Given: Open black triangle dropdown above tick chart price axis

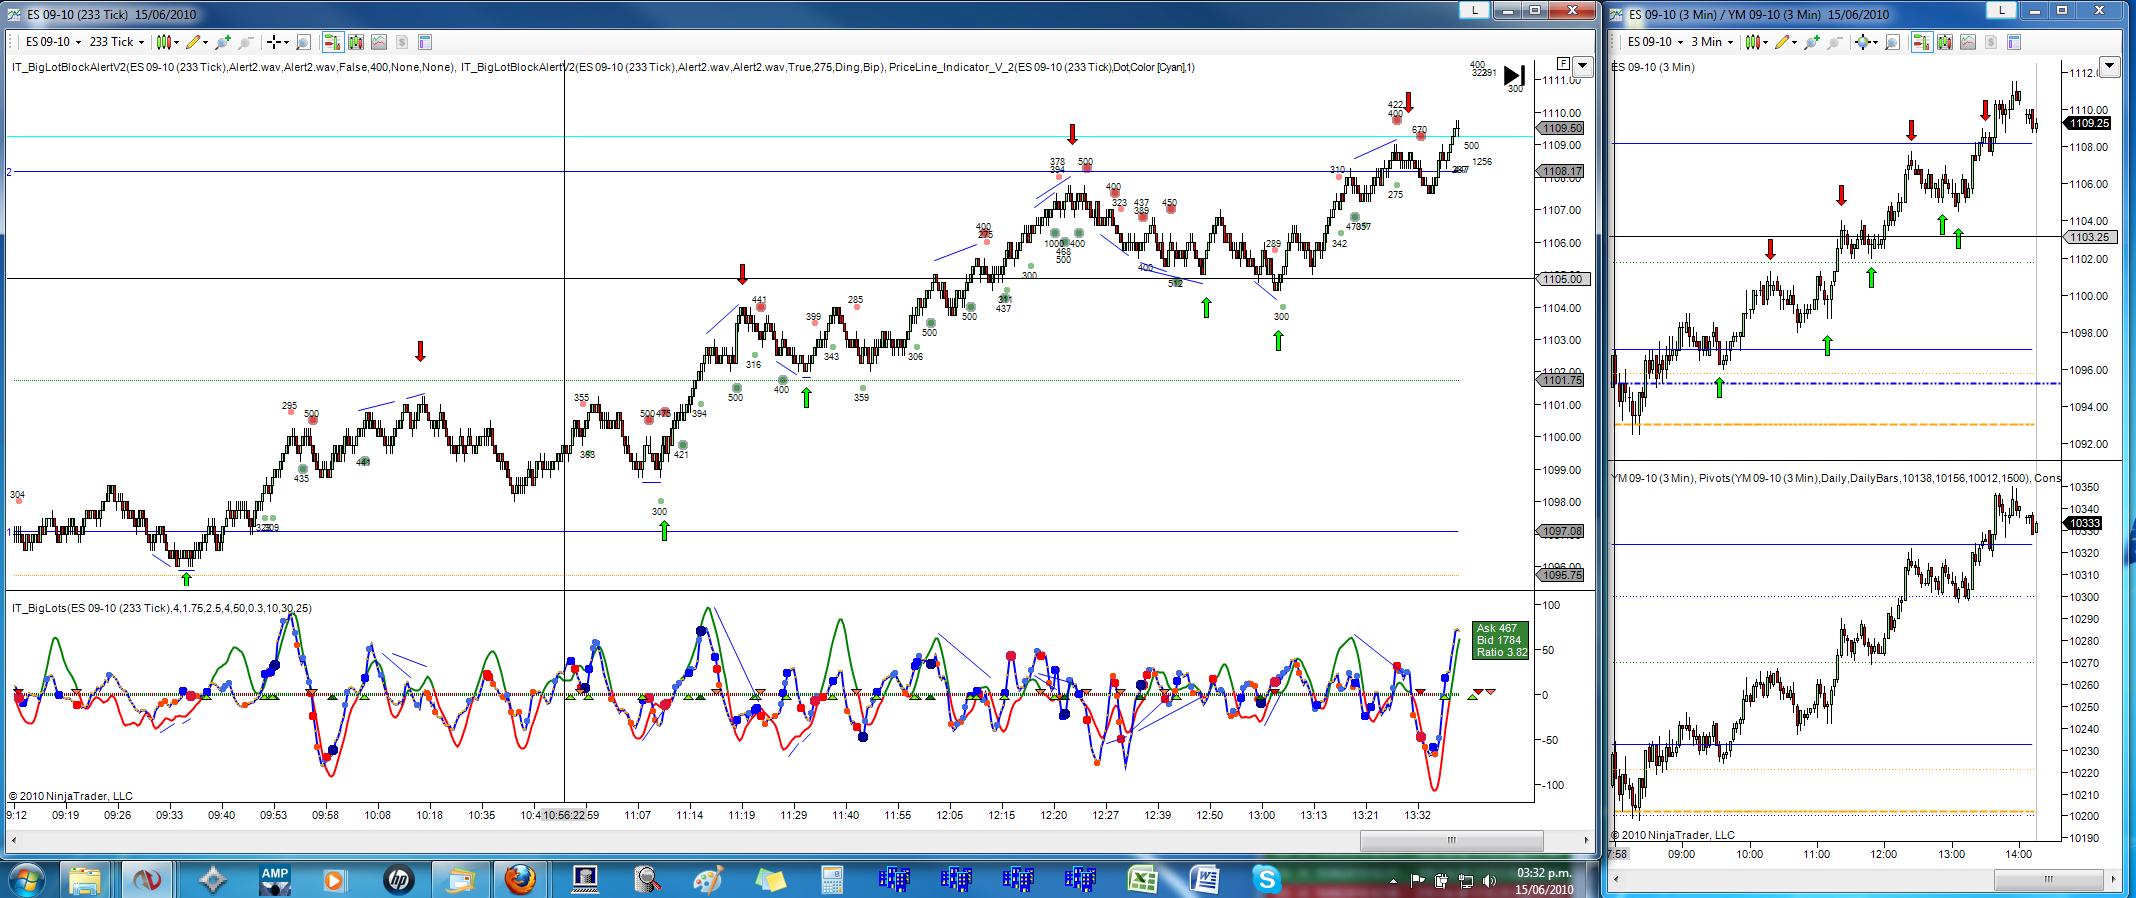Looking at the screenshot, I should (1582, 67).
